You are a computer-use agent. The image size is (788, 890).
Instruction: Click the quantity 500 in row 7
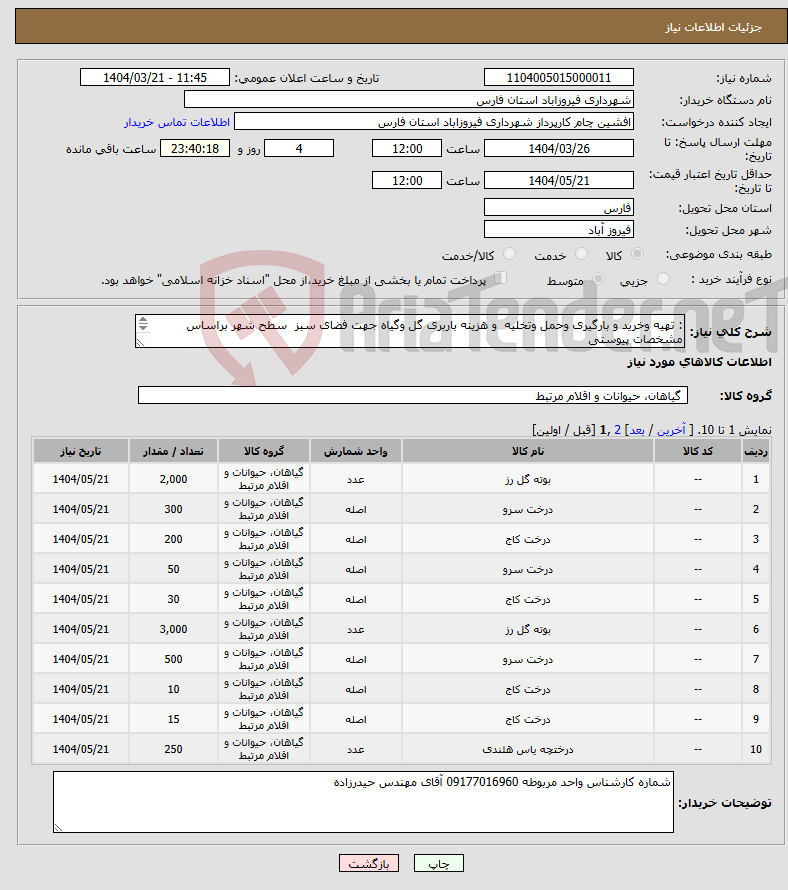(173, 660)
